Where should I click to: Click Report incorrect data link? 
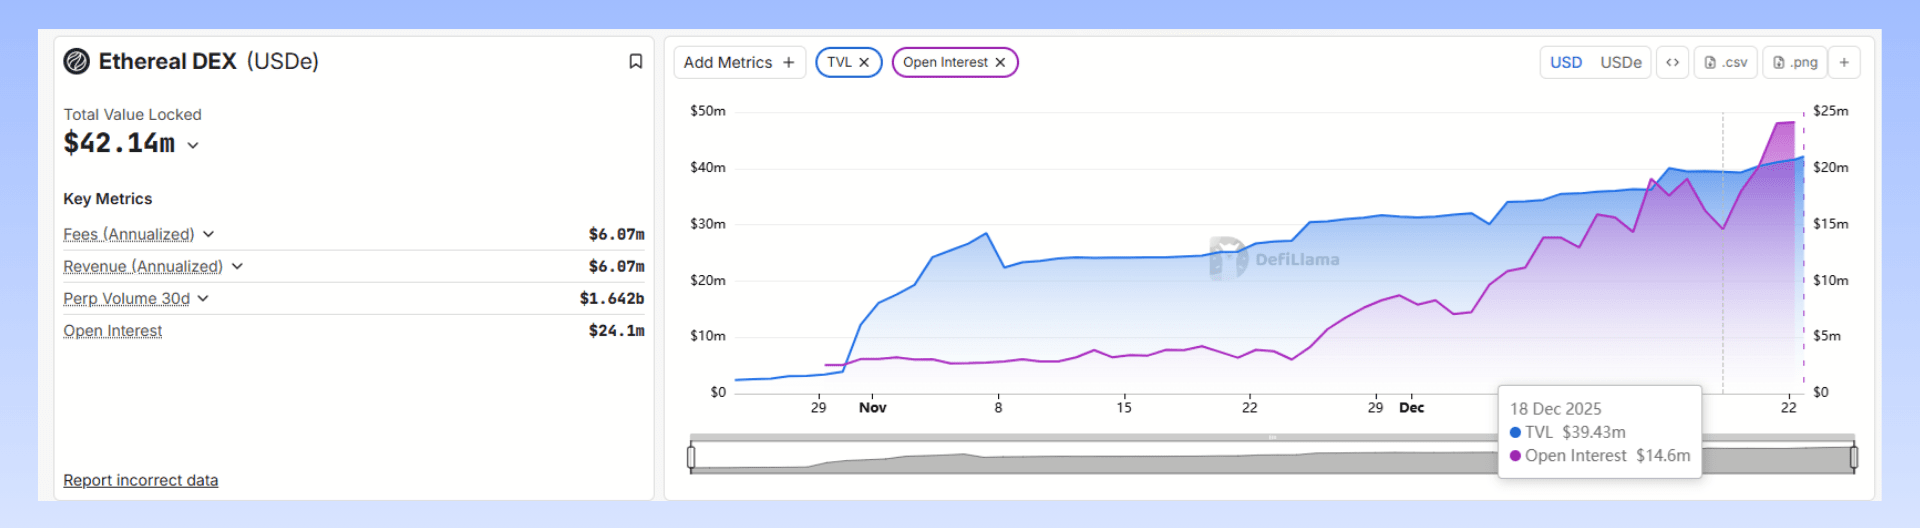pyautogui.click(x=141, y=480)
